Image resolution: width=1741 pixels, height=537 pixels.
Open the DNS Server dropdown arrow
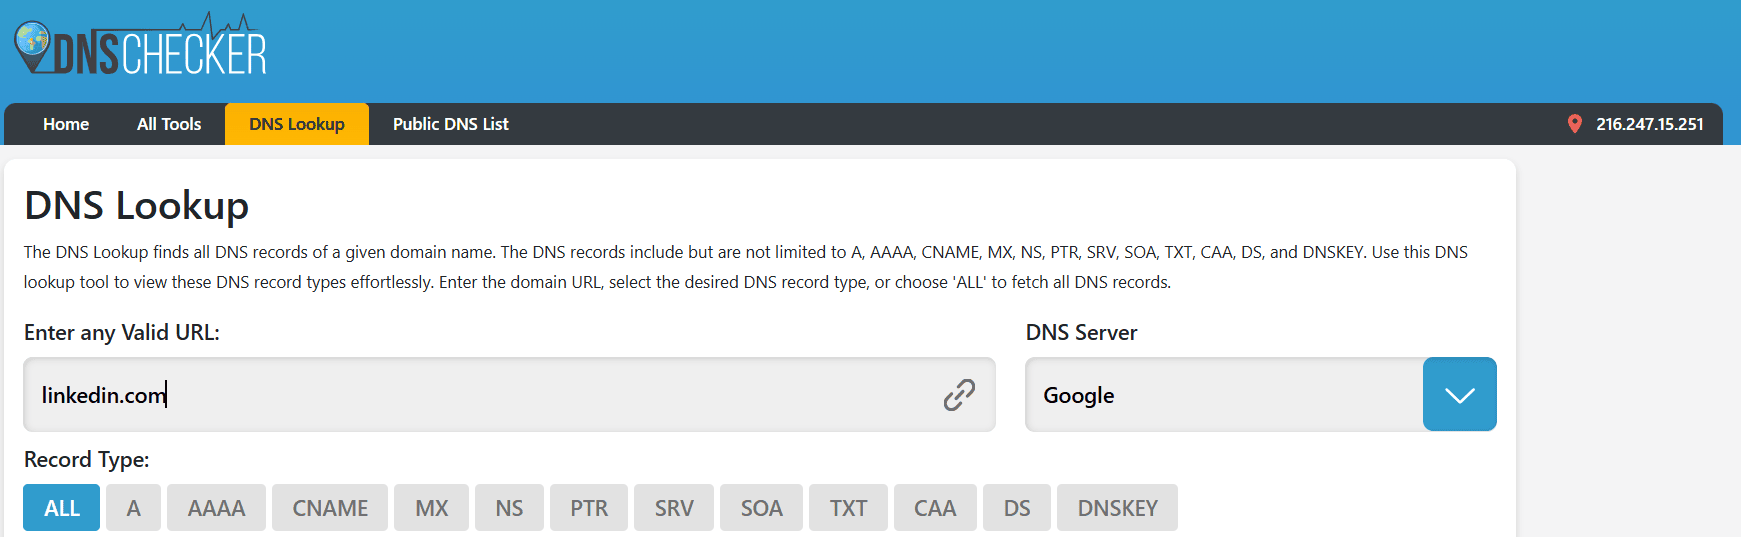[1459, 394]
